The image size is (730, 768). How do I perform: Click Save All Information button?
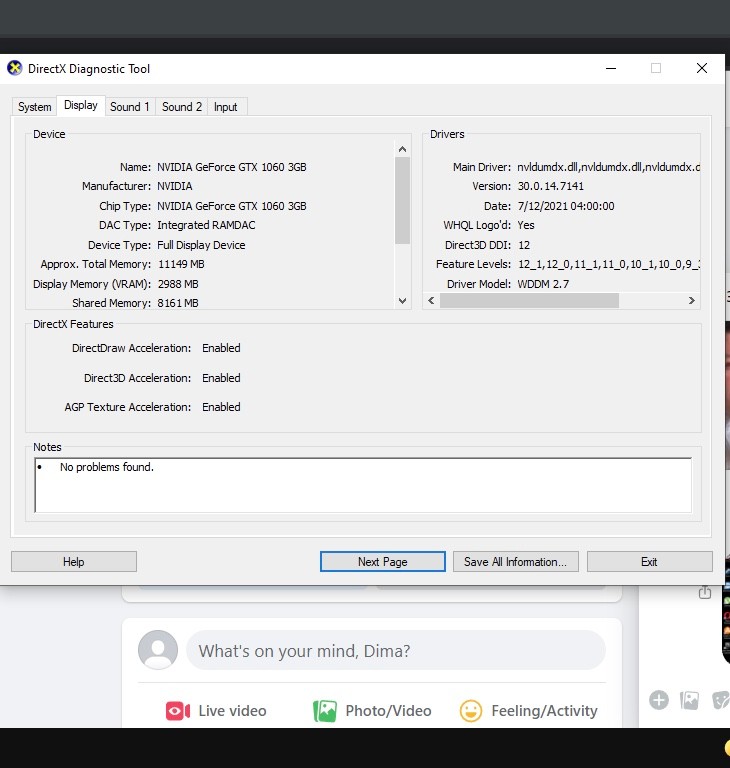[x=515, y=561]
